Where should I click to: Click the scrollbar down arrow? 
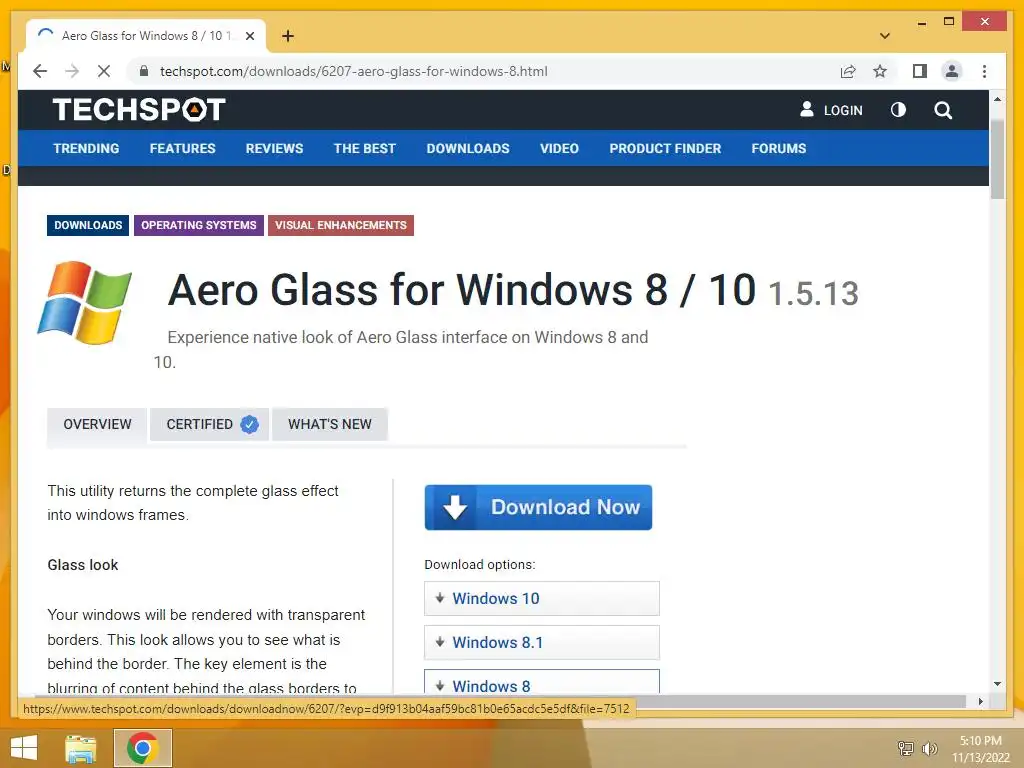click(997, 684)
